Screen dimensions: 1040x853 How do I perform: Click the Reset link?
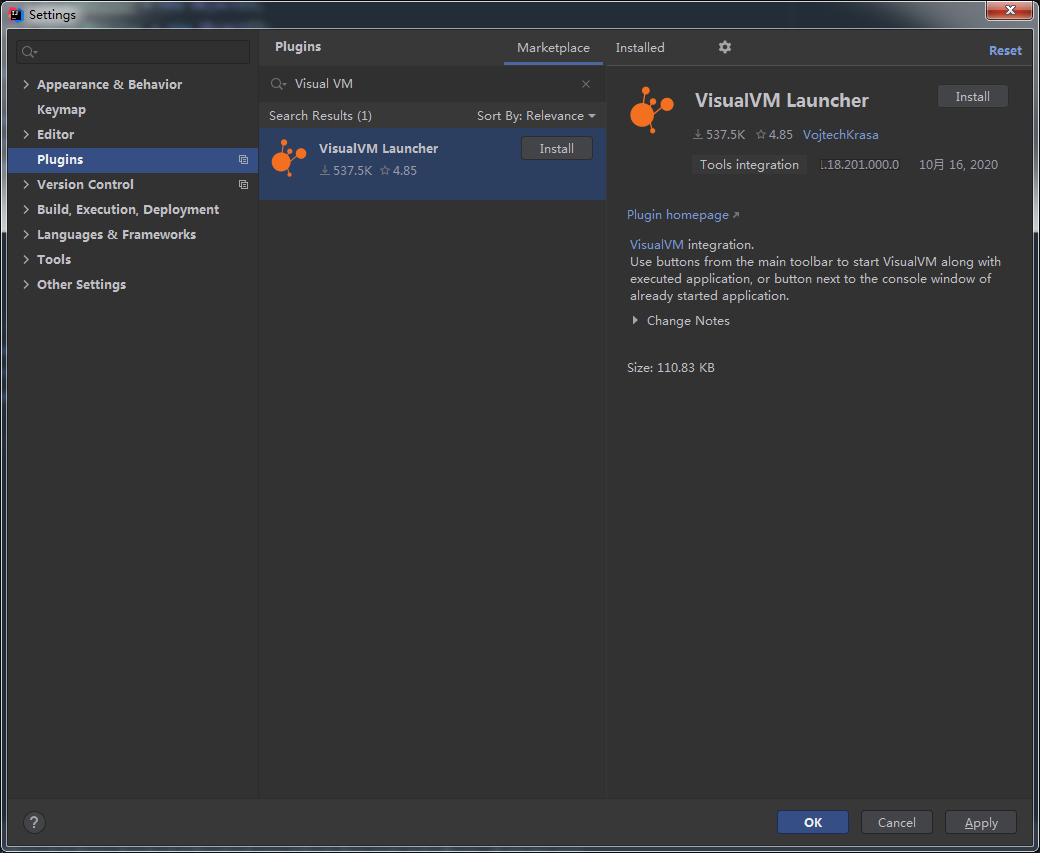coord(1005,50)
